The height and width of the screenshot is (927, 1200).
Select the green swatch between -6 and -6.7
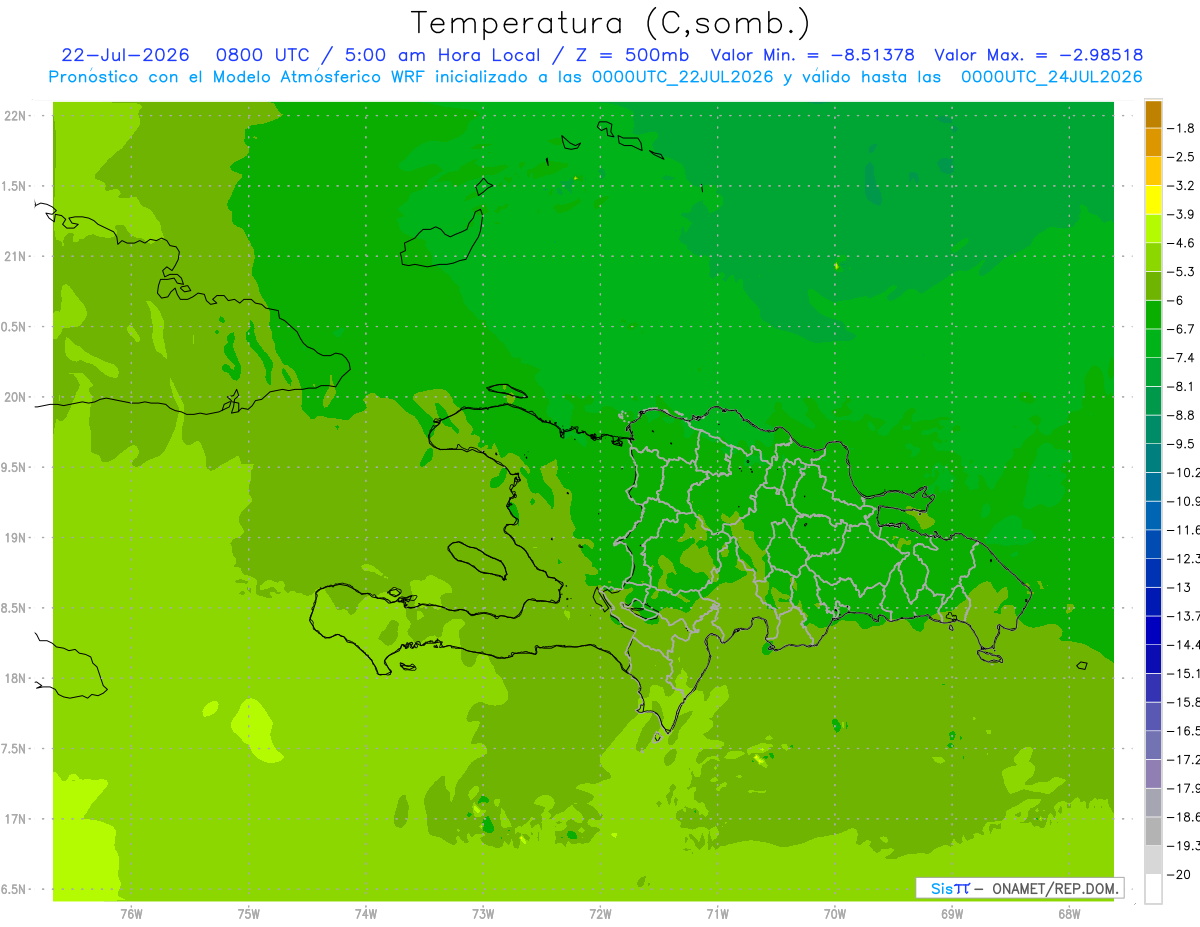pyautogui.click(x=1153, y=314)
